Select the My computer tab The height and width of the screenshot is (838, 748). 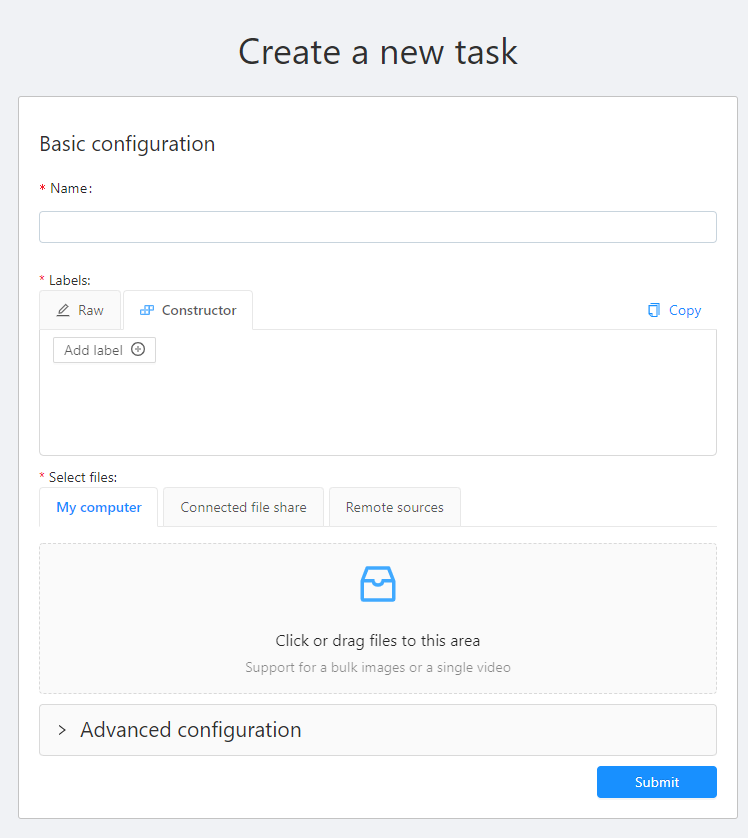point(98,507)
